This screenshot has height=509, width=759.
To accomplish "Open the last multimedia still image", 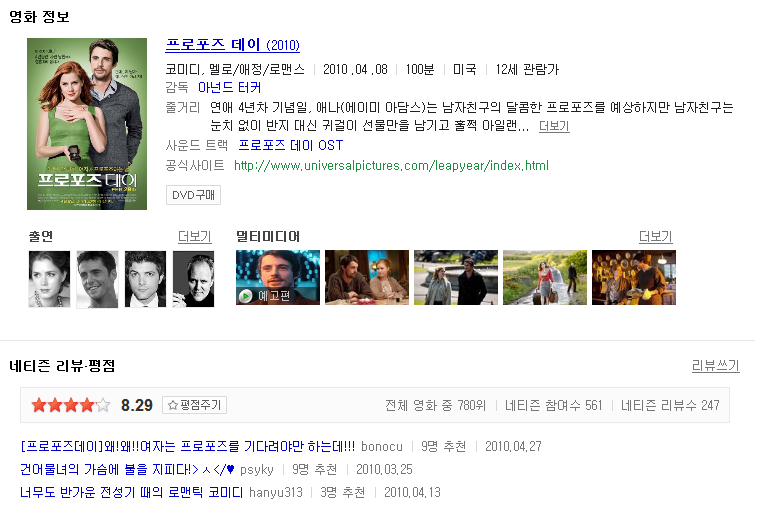I will pyautogui.click(x=633, y=278).
